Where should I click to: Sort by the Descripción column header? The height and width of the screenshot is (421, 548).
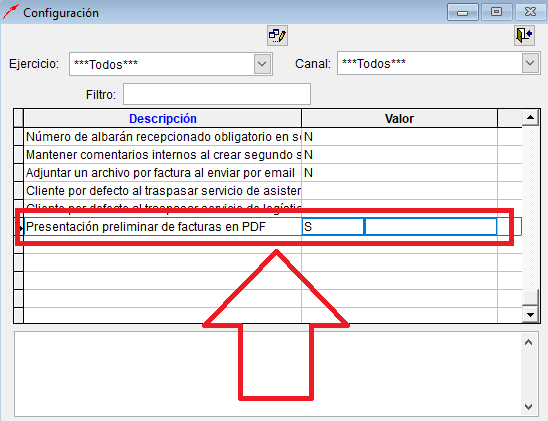(x=163, y=118)
